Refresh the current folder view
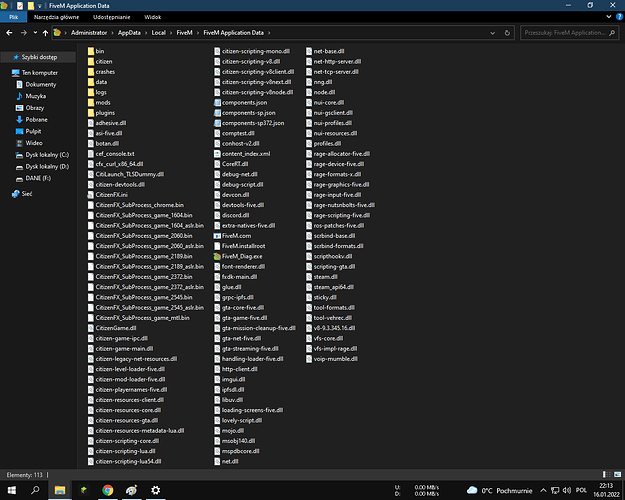625x500 pixels. pyautogui.click(x=507, y=33)
